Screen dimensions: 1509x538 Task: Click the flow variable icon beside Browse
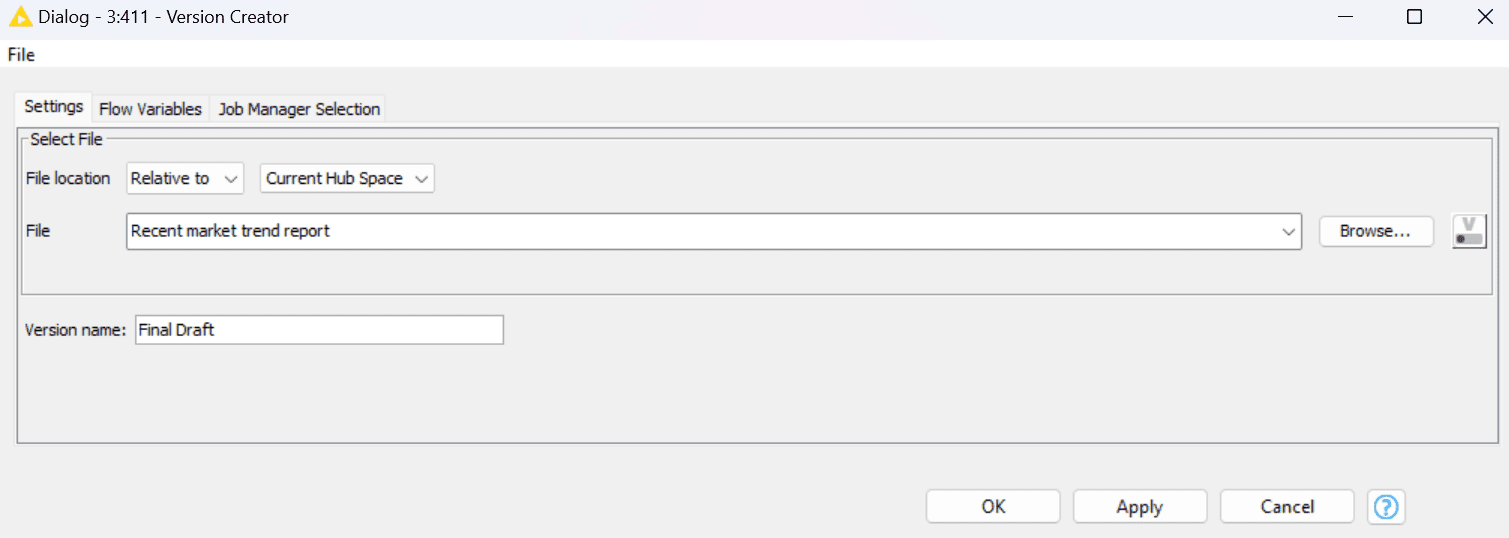1469,231
